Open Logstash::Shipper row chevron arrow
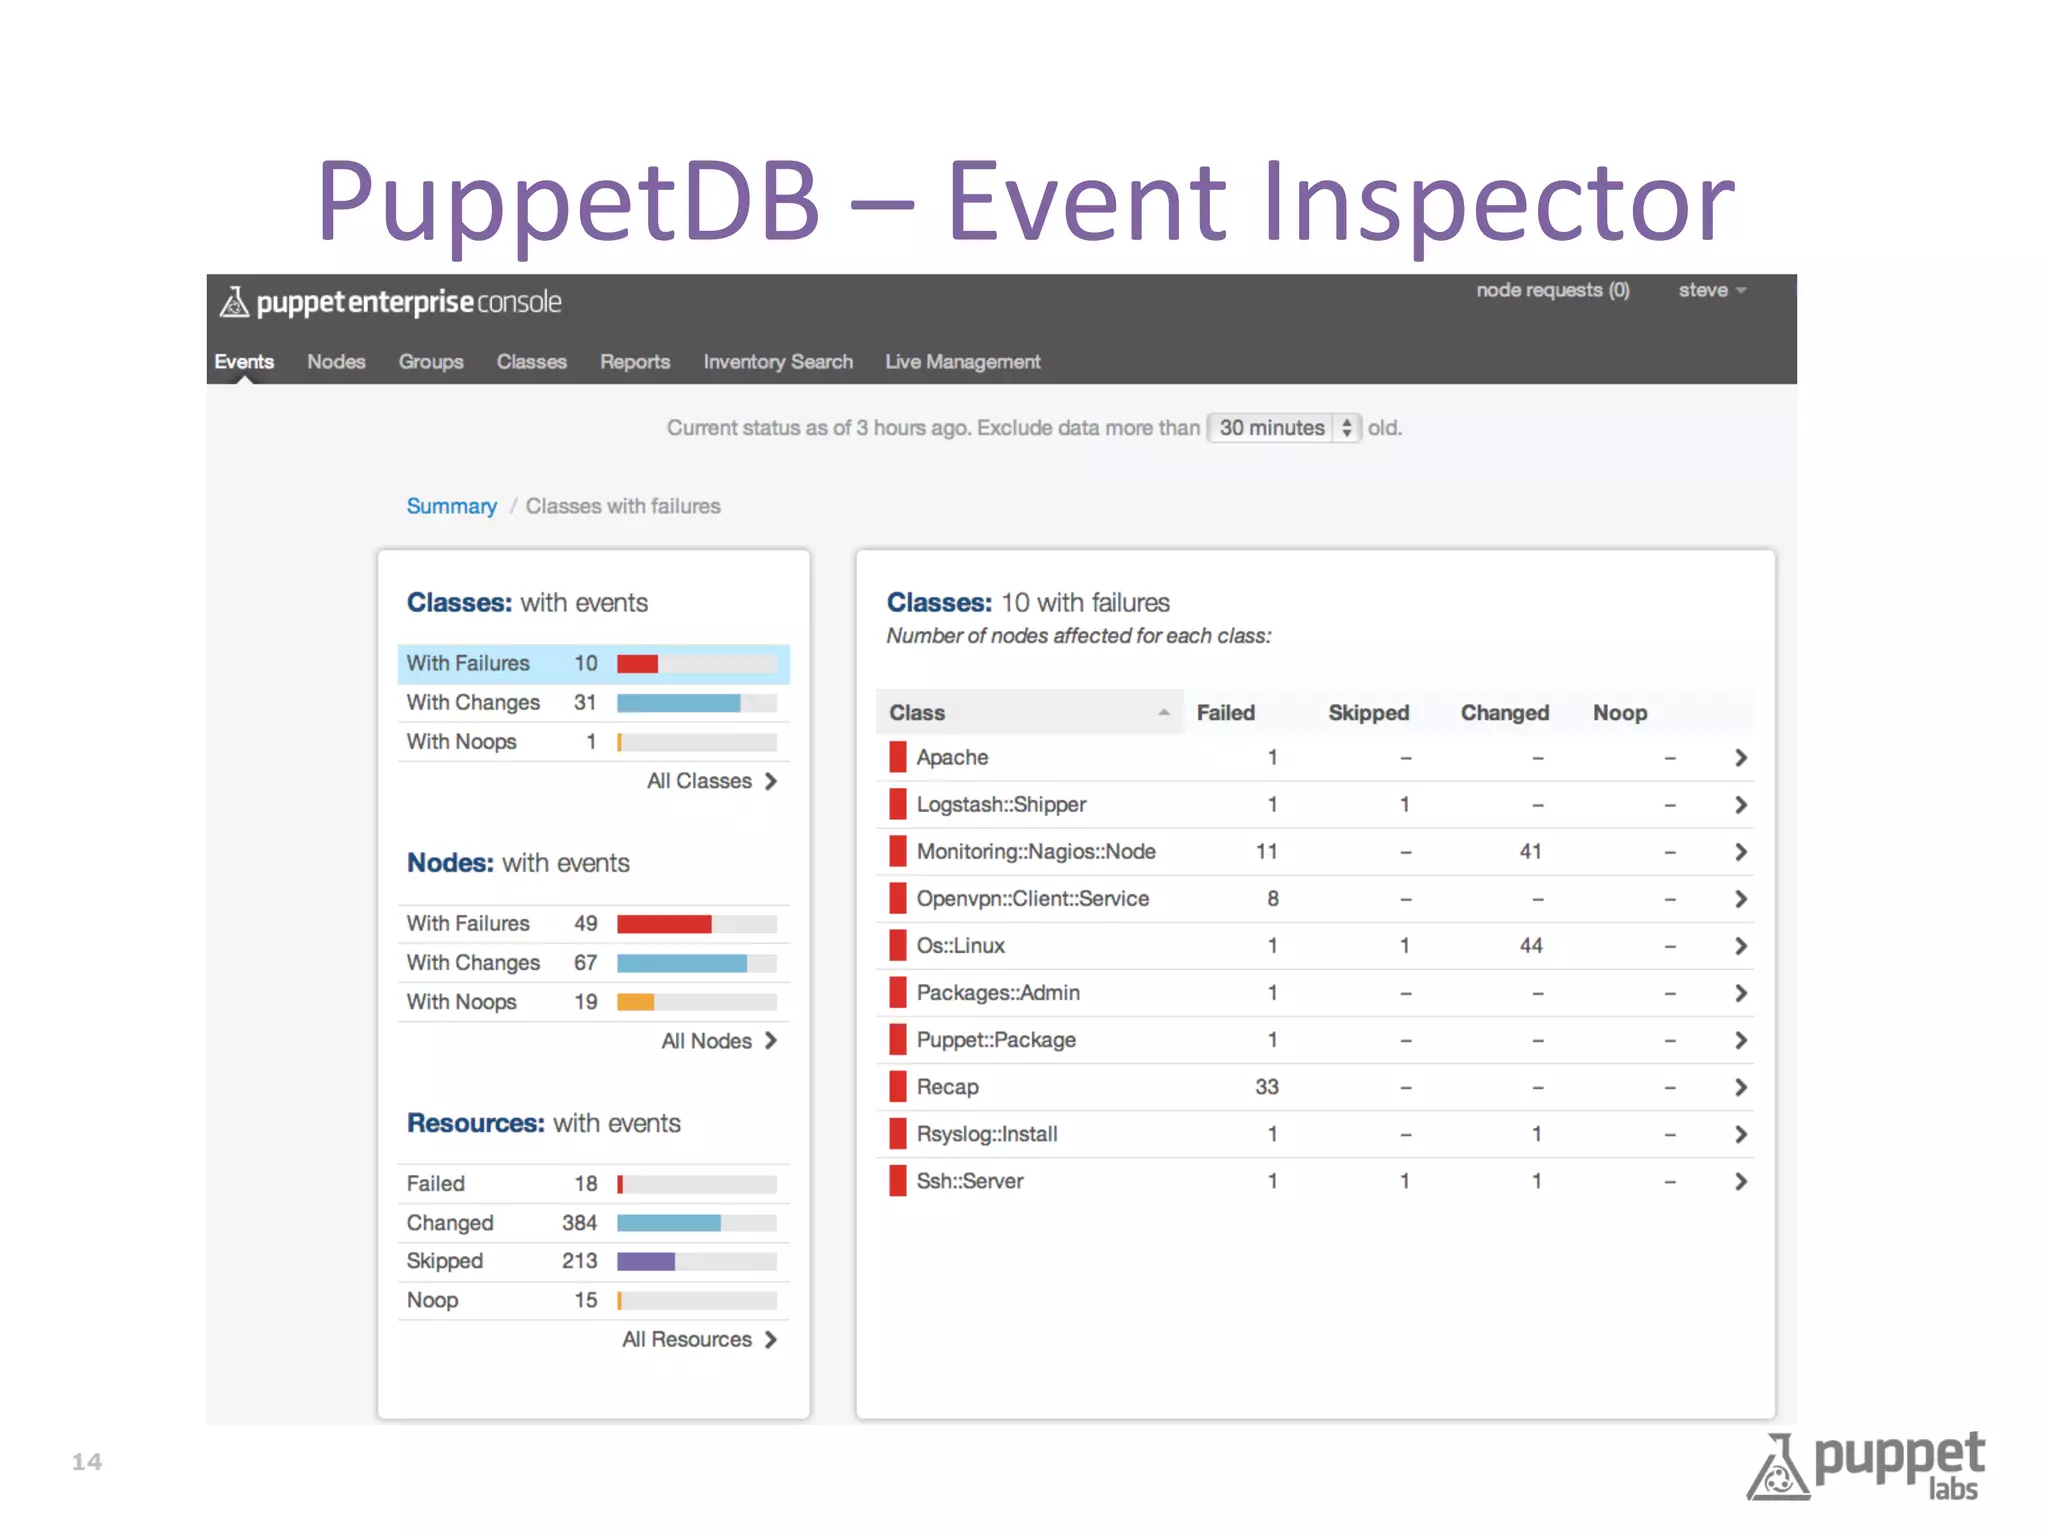 (x=1740, y=805)
